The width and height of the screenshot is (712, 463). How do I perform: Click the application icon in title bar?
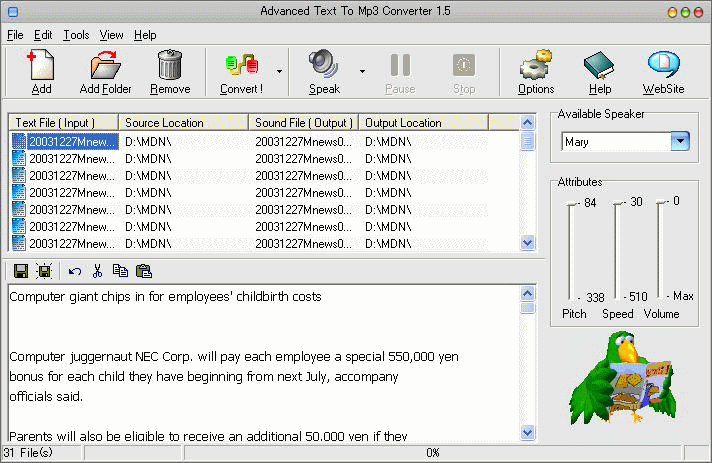click(x=13, y=12)
